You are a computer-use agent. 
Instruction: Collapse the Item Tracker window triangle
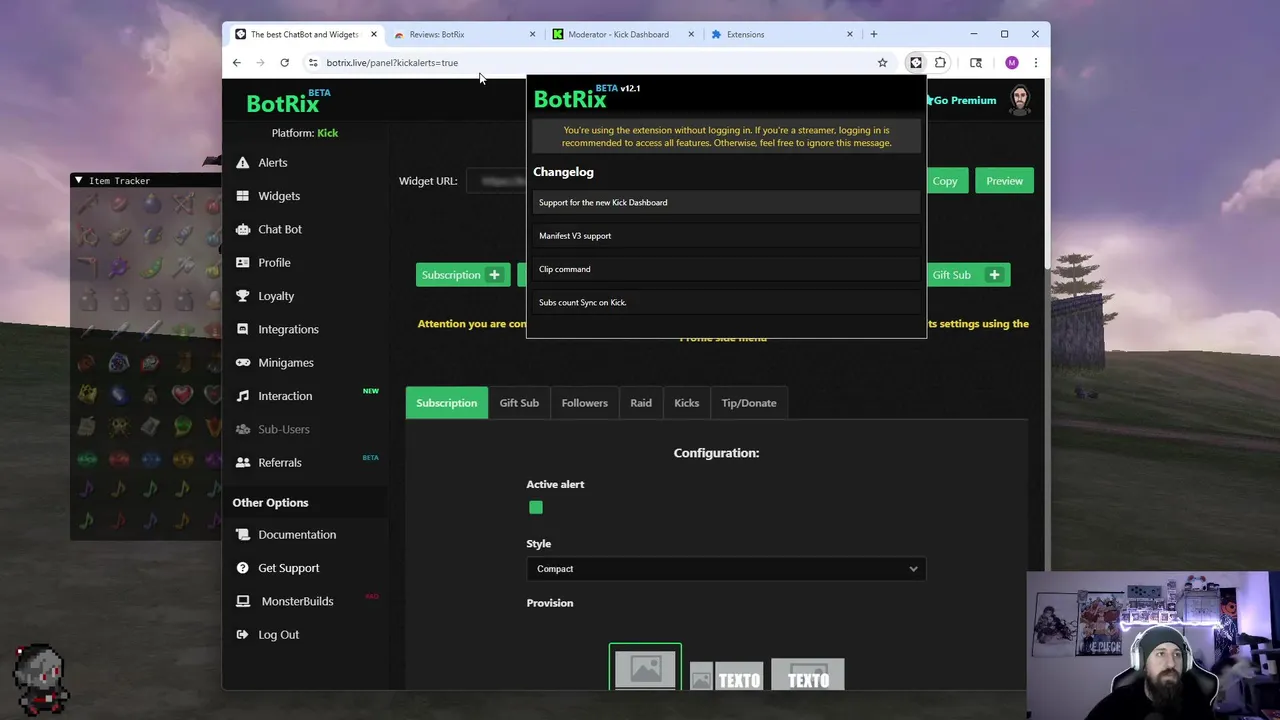[x=78, y=180]
